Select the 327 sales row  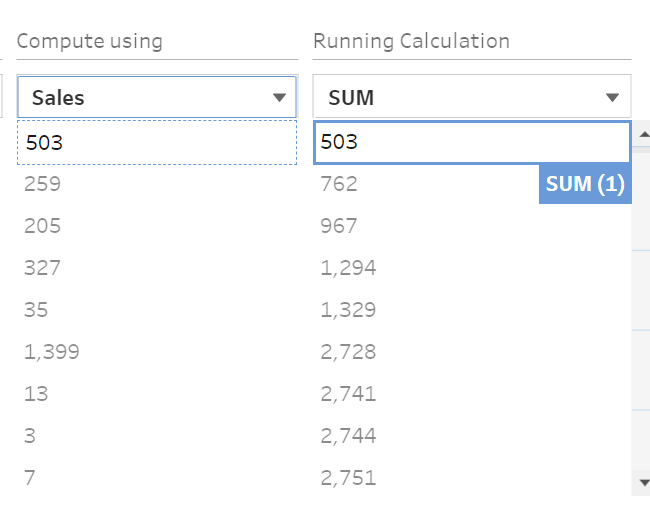157,268
